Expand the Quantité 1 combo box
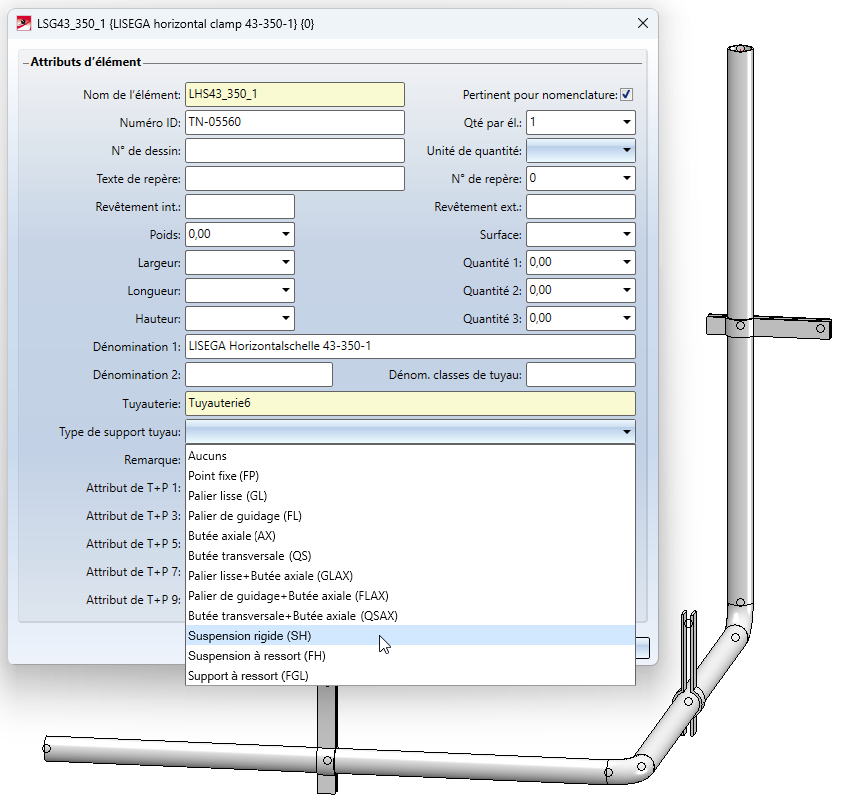The image size is (844, 804). pyautogui.click(x=627, y=262)
